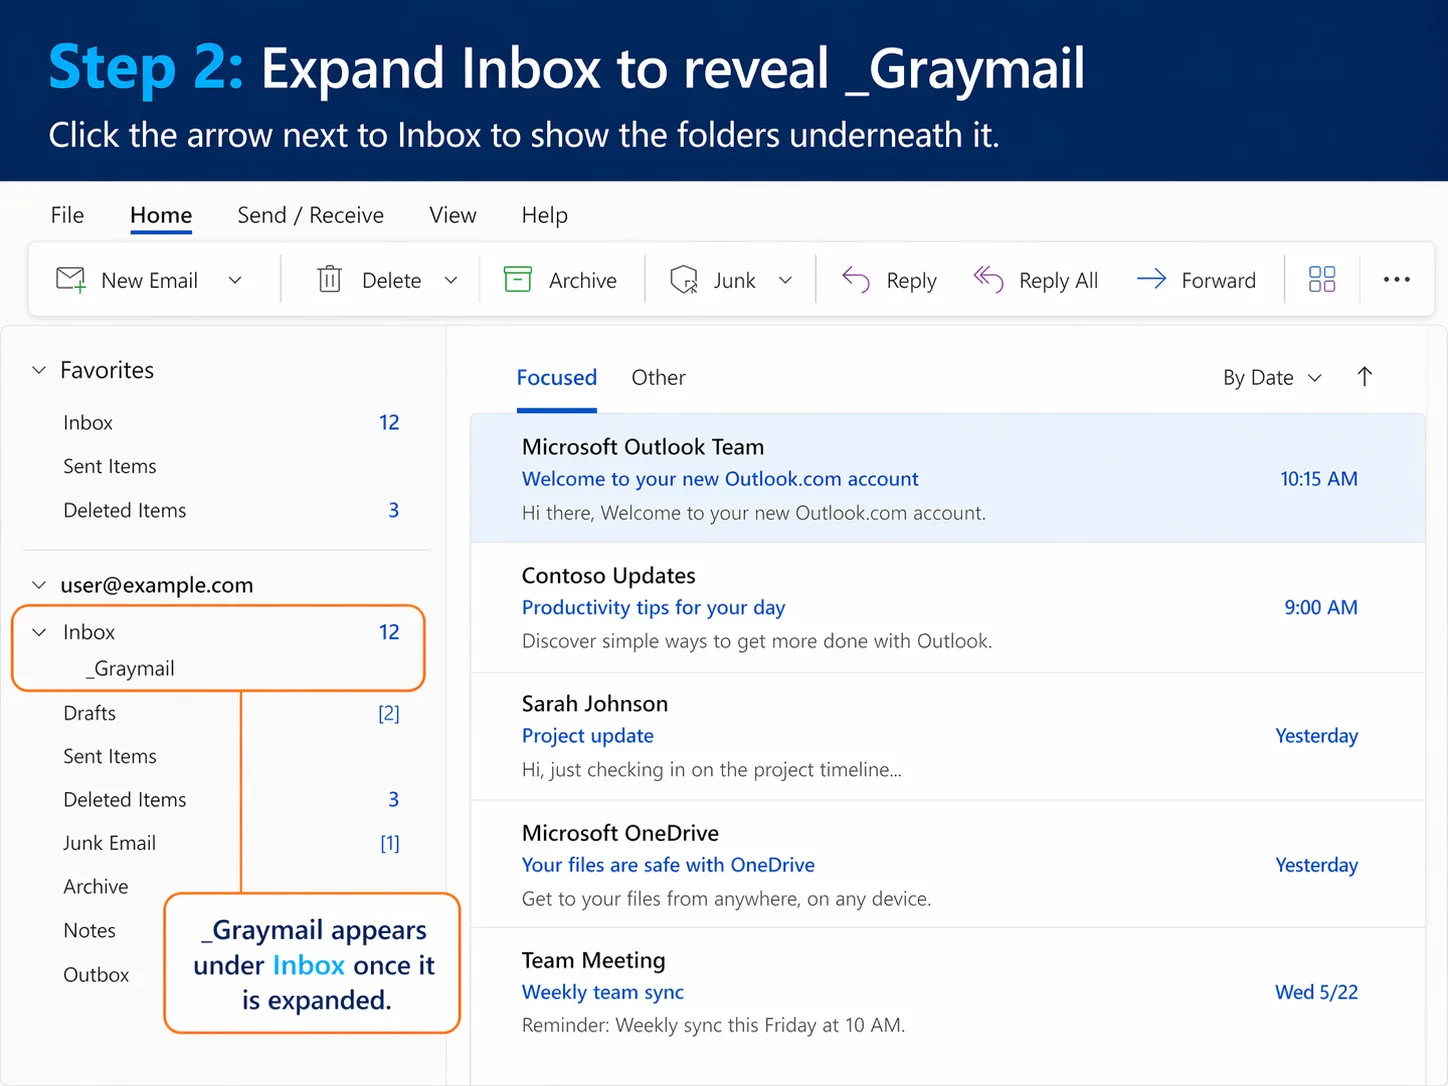The height and width of the screenshot is (1086, 1448).
Task: Click the Junk shield icon
Action: click(684, 279)
